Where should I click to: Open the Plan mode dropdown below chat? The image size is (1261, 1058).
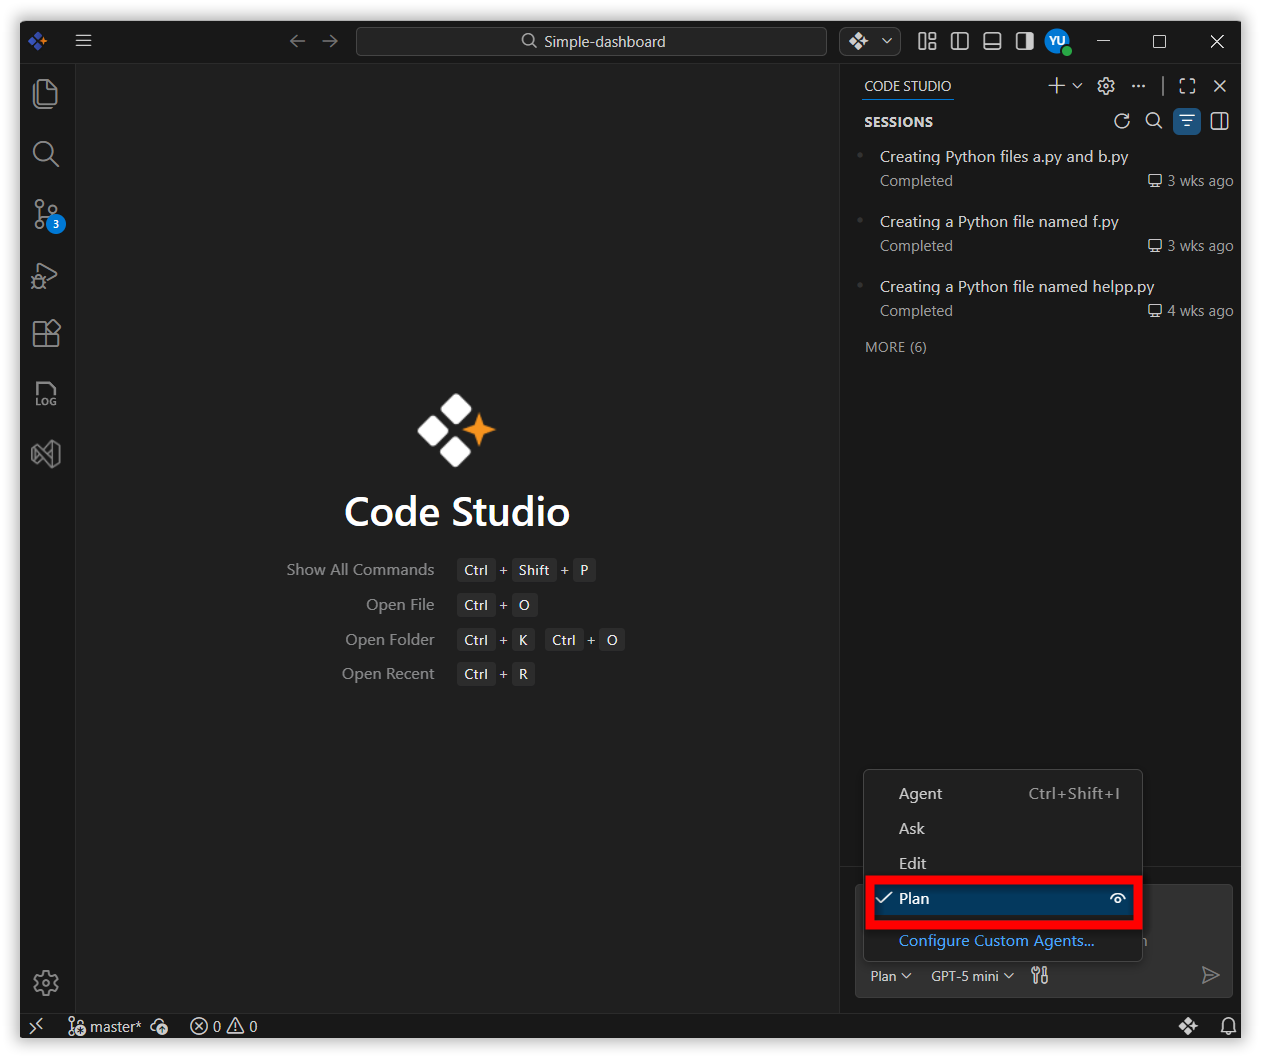(890, 976)
